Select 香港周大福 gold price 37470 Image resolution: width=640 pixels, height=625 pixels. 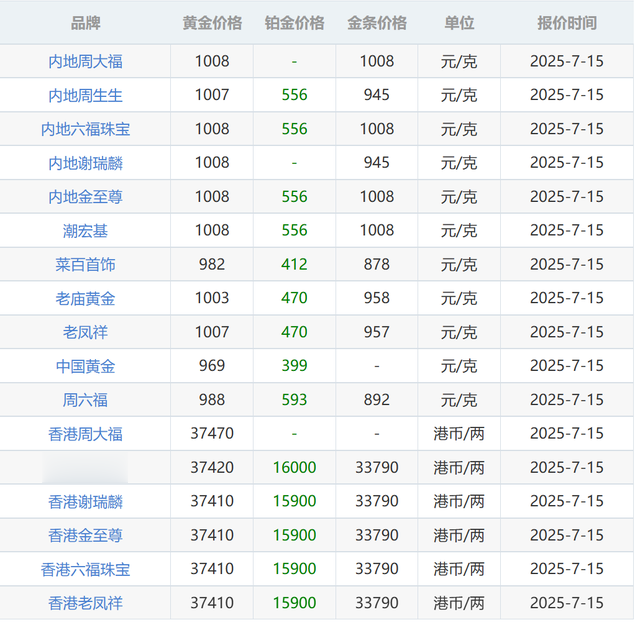212,434
